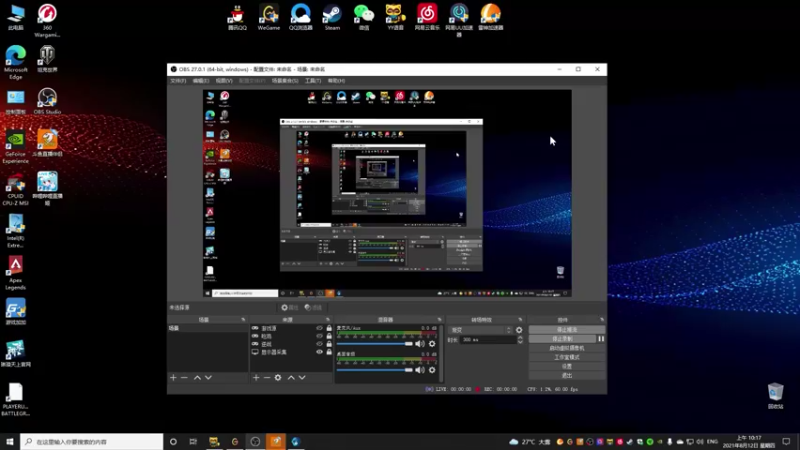Open transition properties gear next to 渐变

pyautogui.click(x=519, y=330)
